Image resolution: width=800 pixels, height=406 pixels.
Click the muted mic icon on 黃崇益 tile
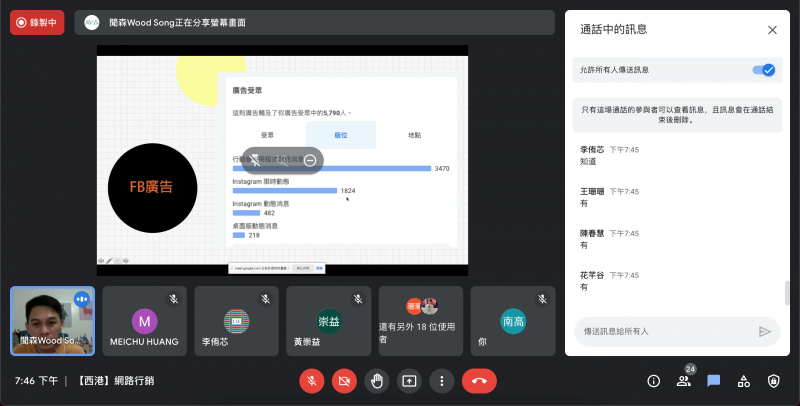[x=358, y=299]
